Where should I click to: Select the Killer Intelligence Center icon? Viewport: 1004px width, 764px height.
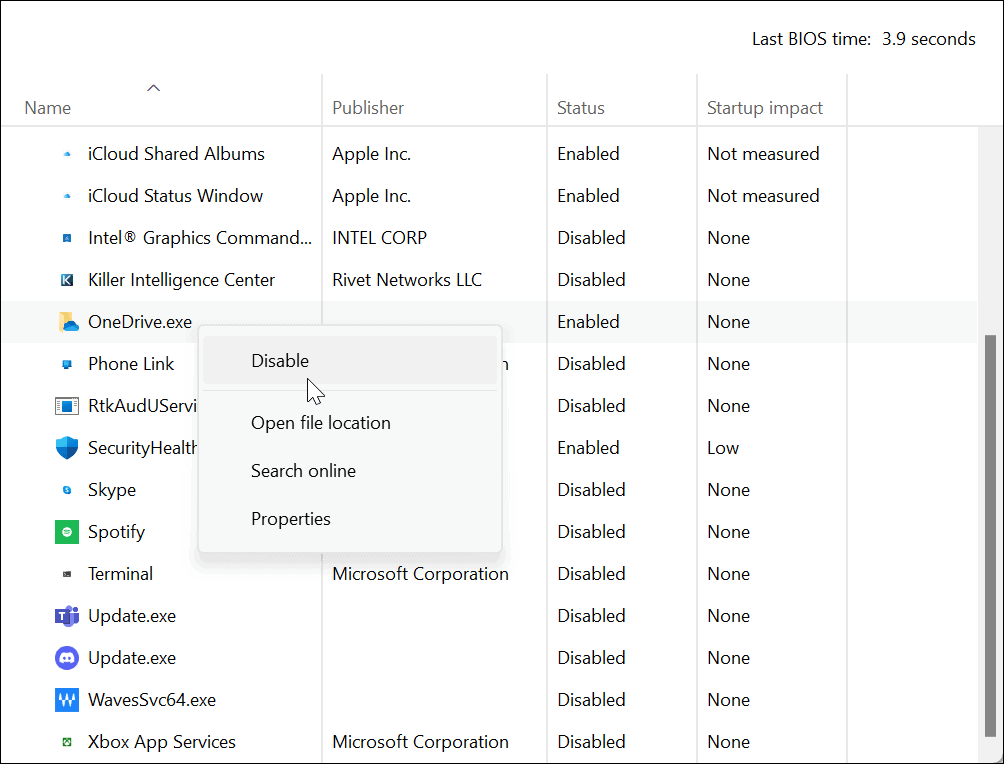click(66, 279)
